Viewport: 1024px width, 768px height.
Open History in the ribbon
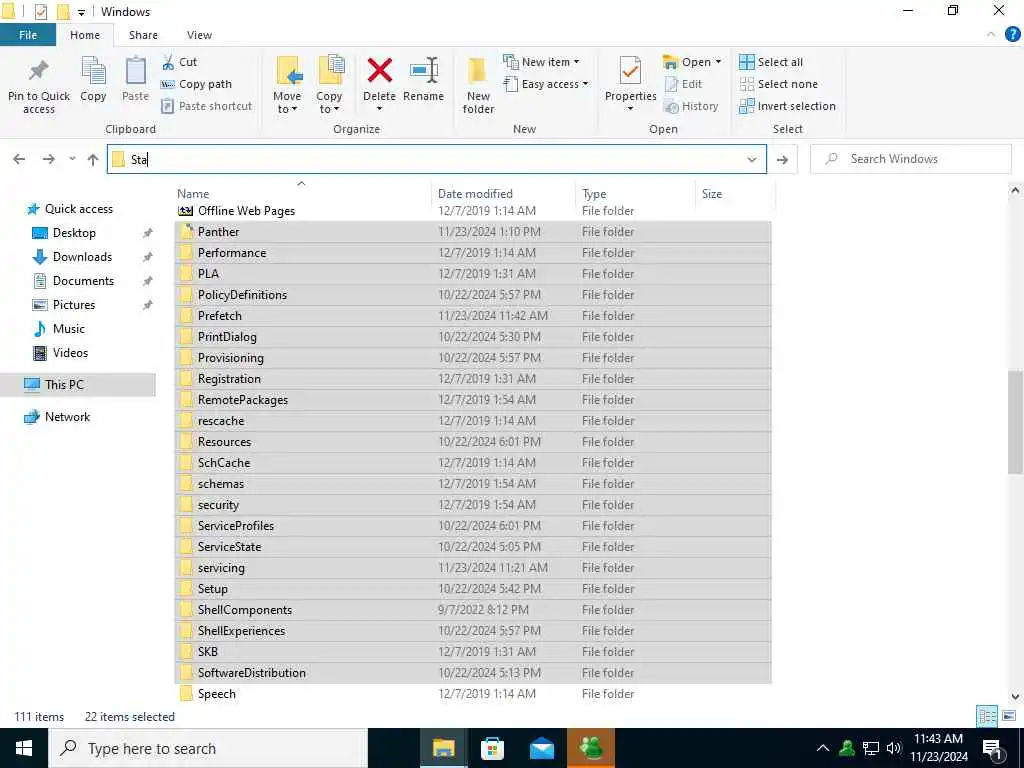tap(691, 106)
